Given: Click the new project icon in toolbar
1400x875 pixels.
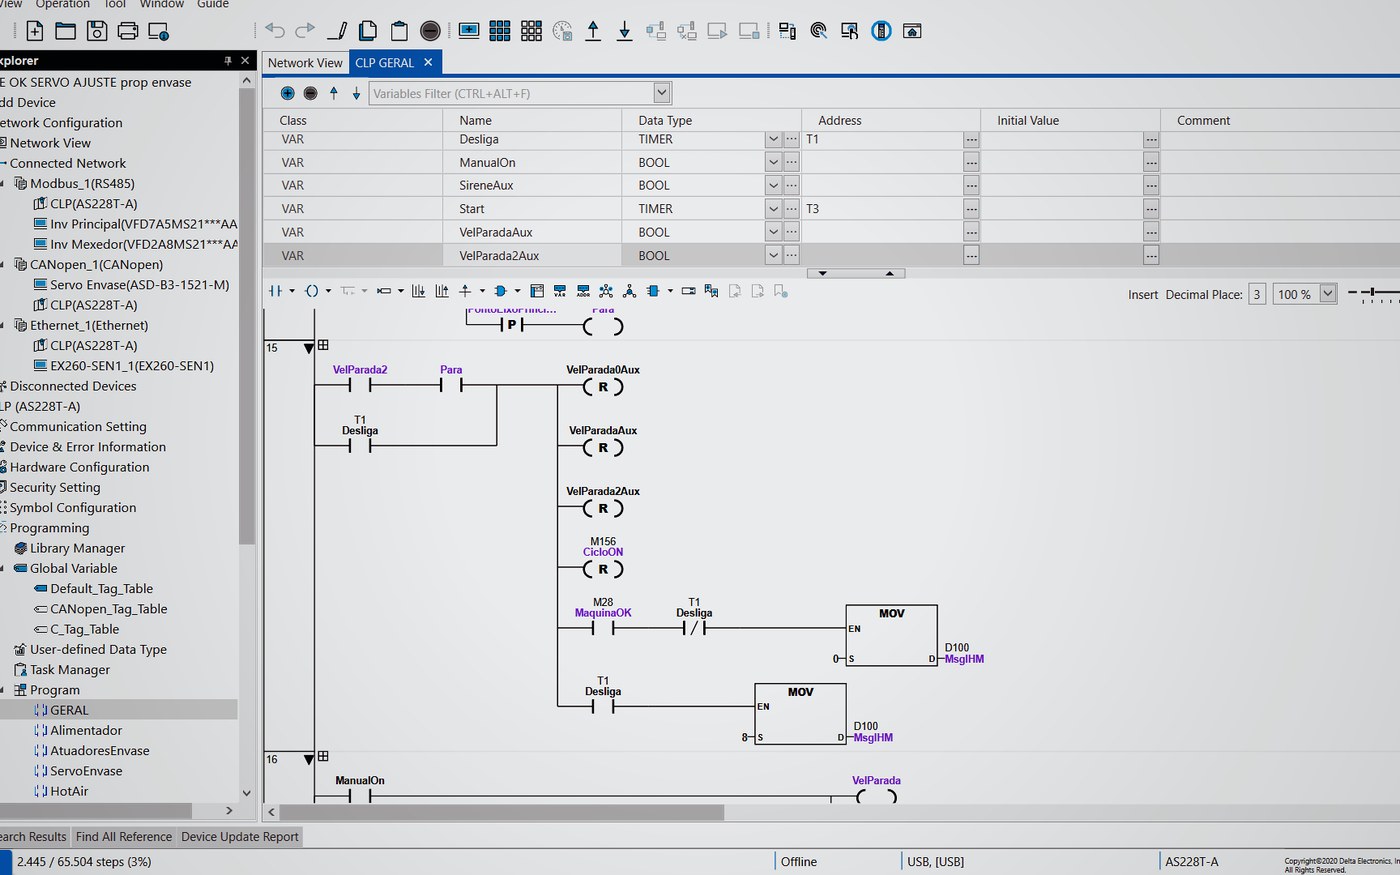Looking at the screenshot, I should click(x=34, y=31).
